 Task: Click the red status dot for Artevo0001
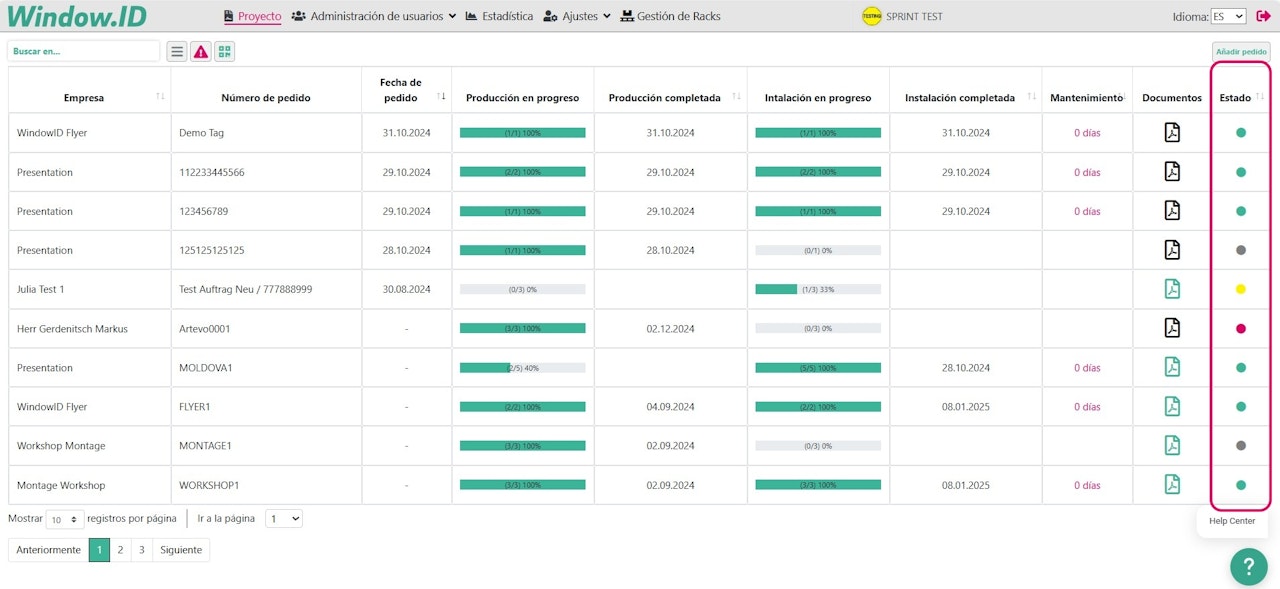[x=1241, y=329]
